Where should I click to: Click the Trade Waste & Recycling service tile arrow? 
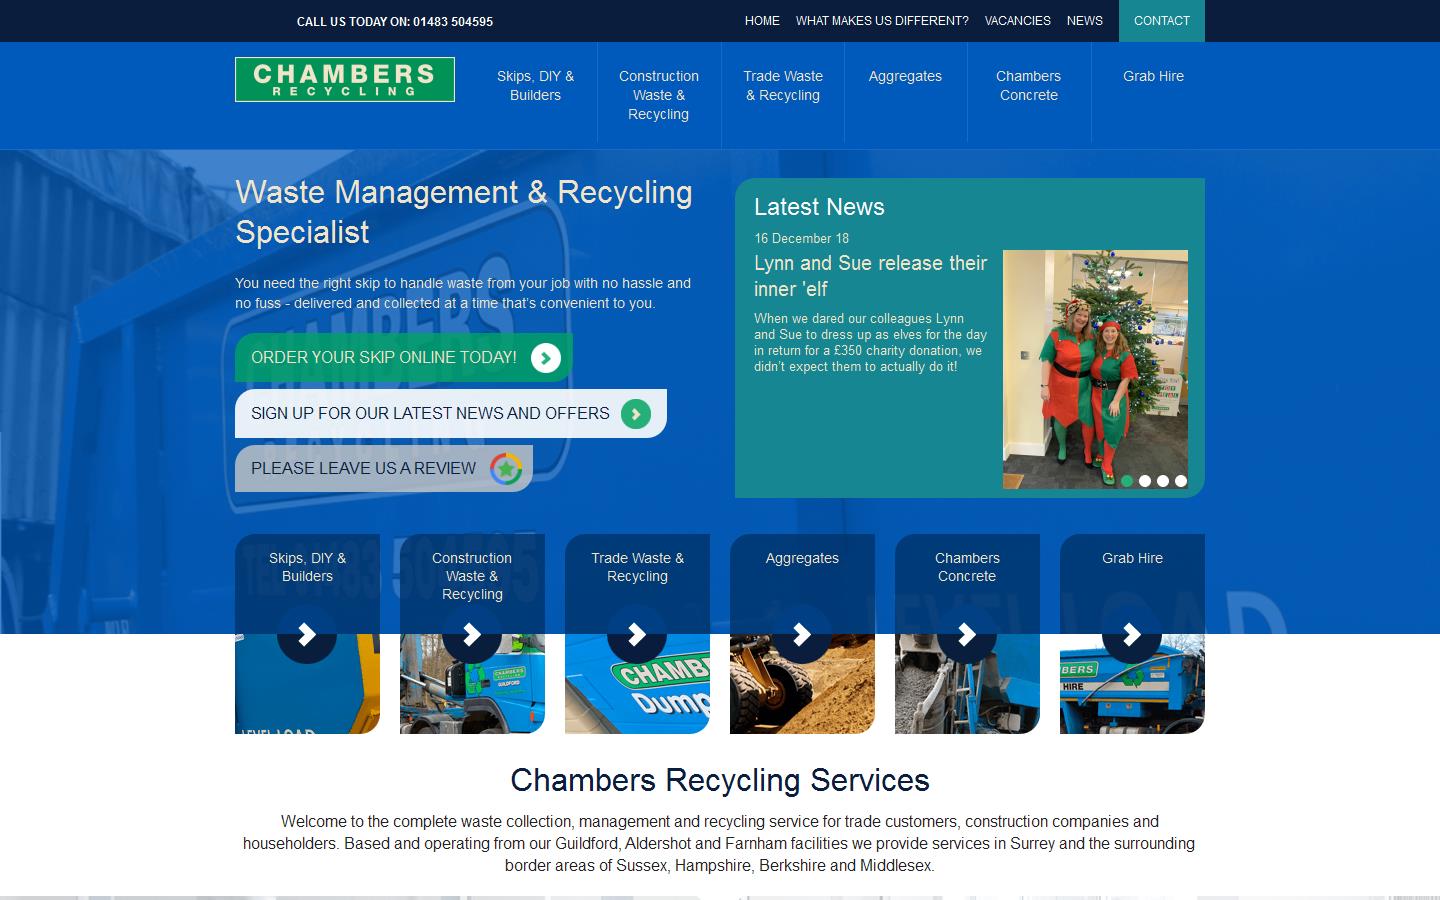[x=637, y=634]
